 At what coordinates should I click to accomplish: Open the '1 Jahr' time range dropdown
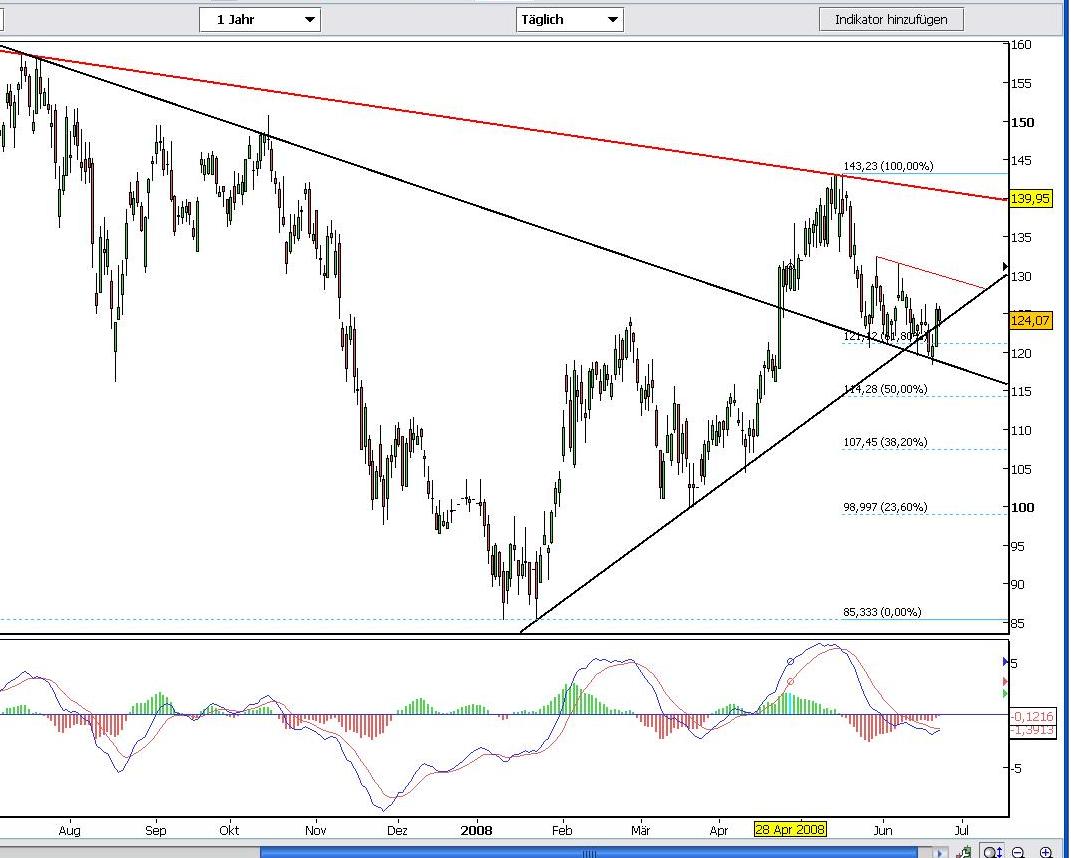coord(260,19)
